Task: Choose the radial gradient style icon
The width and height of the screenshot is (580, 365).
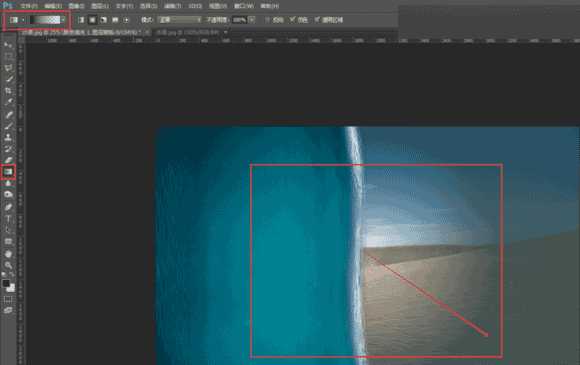Action: [92, 20]
